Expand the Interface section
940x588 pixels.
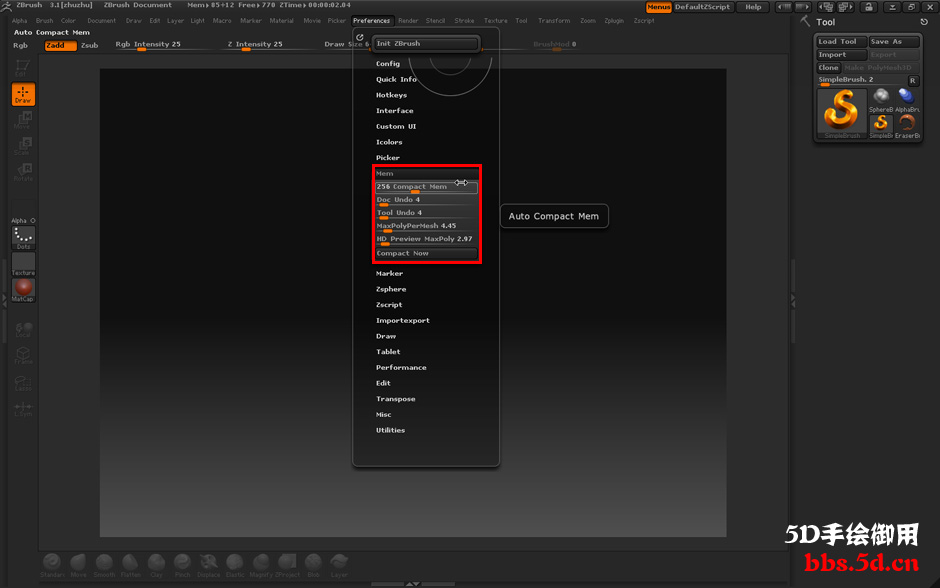394,111
